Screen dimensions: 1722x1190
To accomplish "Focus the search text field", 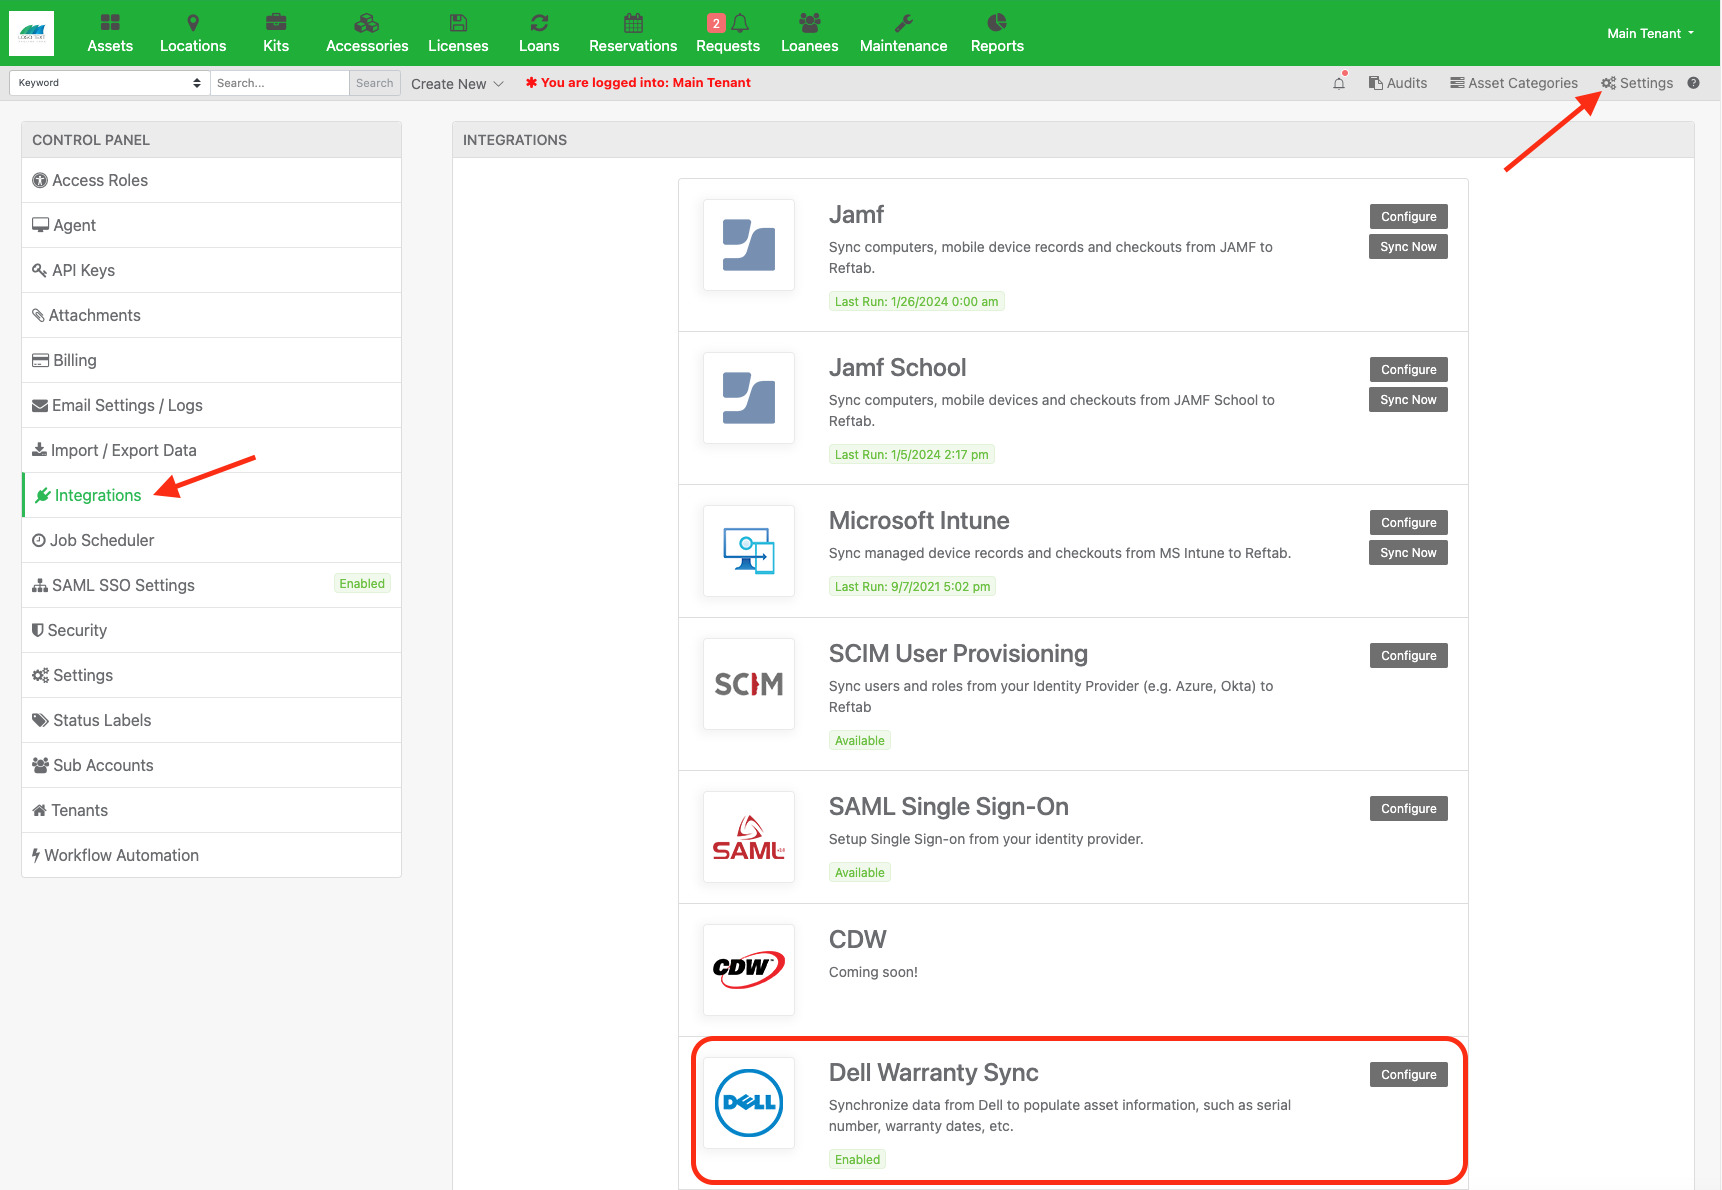I will coord(279,83).
